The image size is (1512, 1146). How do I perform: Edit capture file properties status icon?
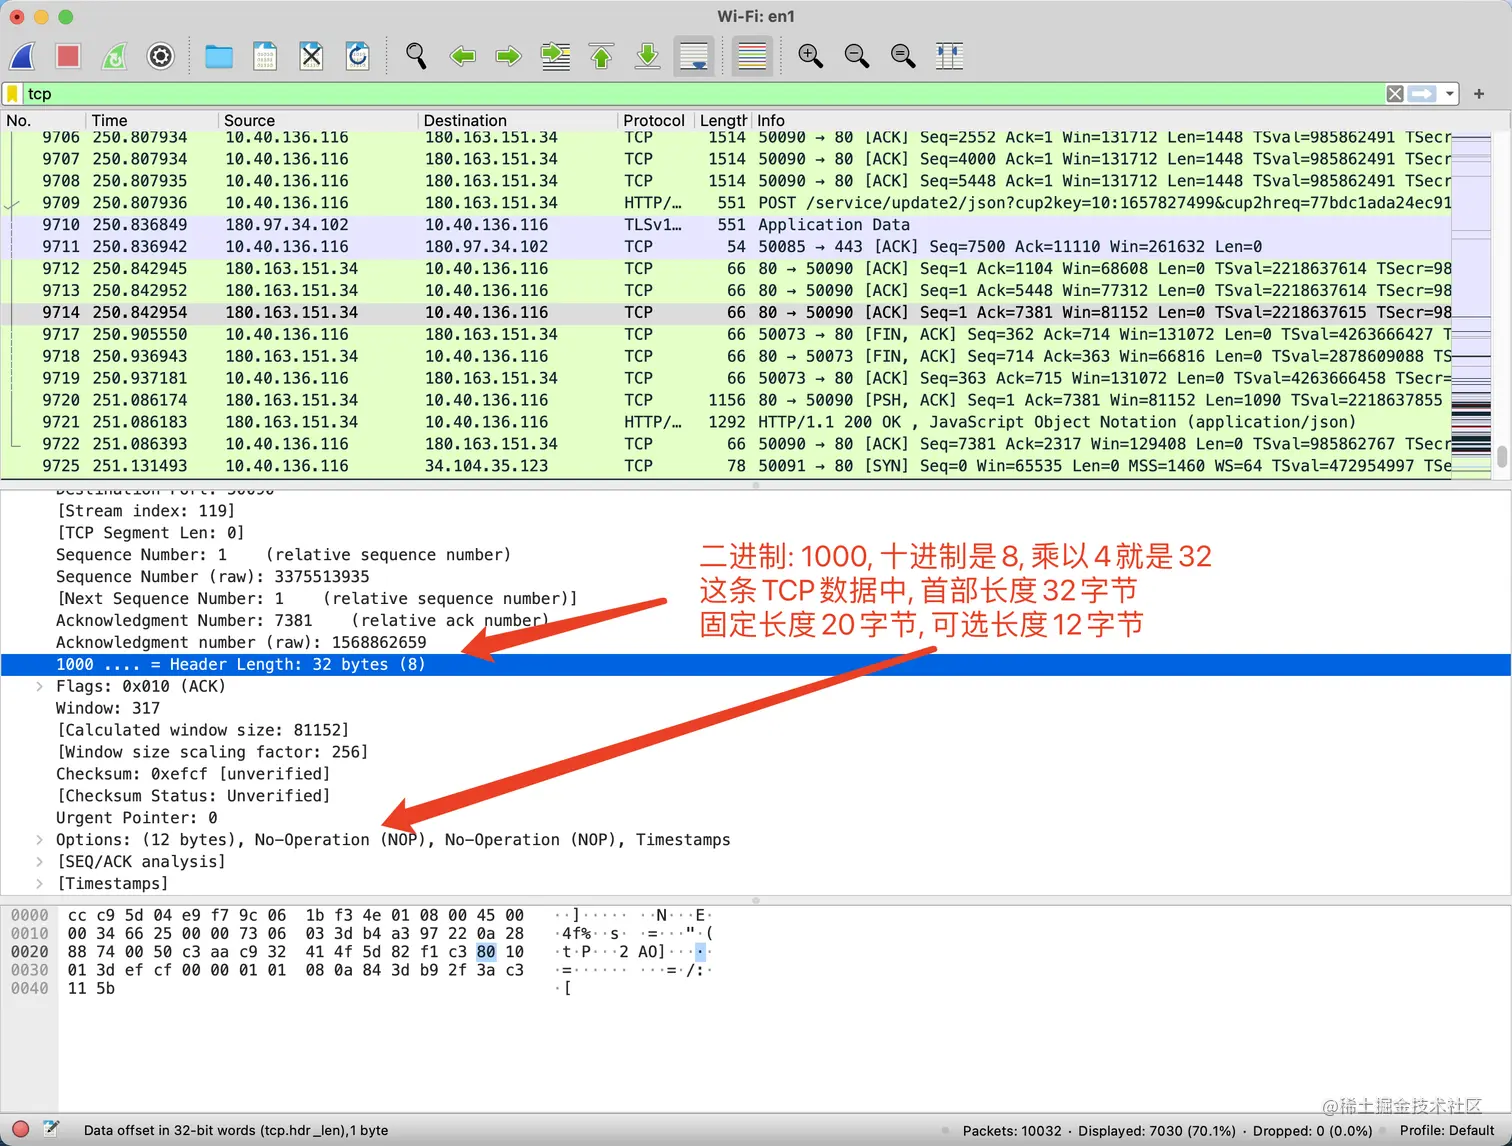(x=51, y=1130)
